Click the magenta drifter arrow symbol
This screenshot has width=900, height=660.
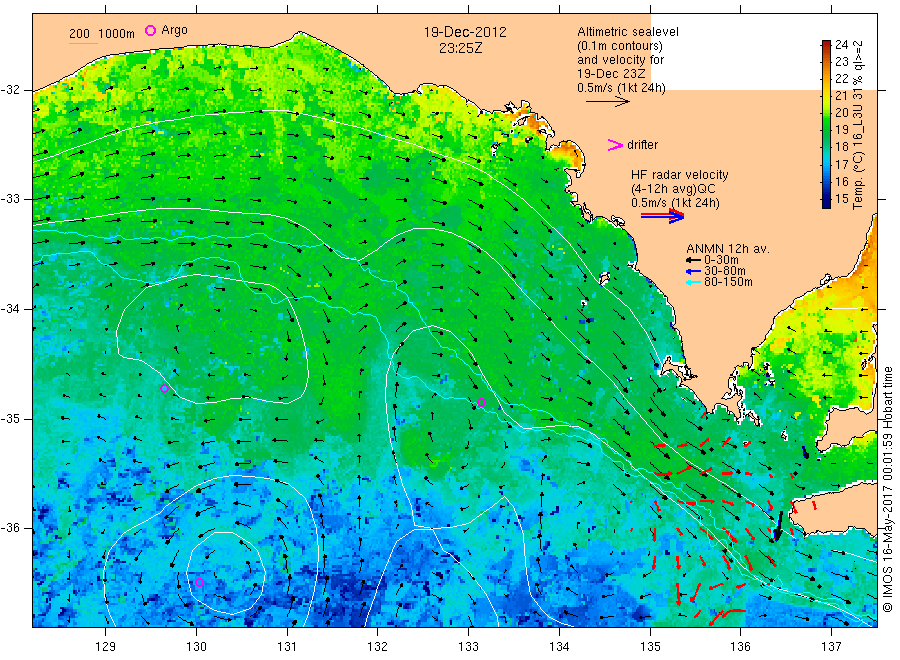pos(615,145)
